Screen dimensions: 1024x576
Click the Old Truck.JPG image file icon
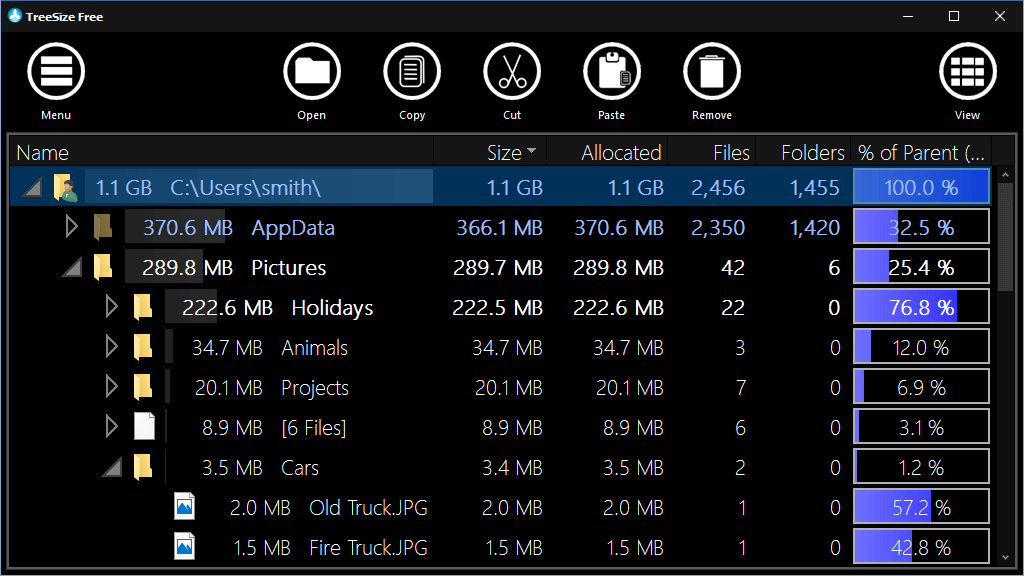click(x=184, y=507)
